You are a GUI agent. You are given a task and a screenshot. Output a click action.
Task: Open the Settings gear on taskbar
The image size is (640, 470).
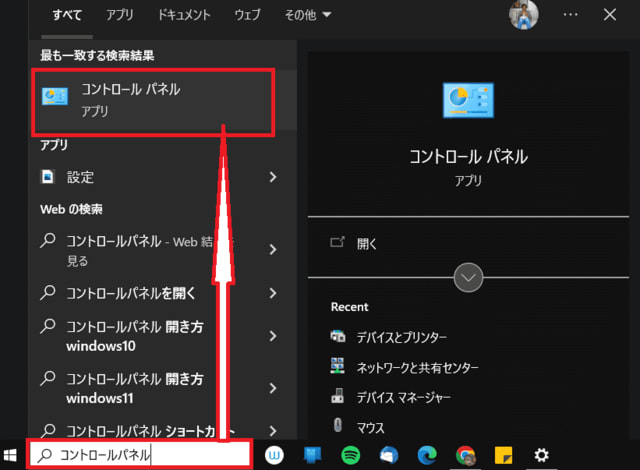coord(541,455)
